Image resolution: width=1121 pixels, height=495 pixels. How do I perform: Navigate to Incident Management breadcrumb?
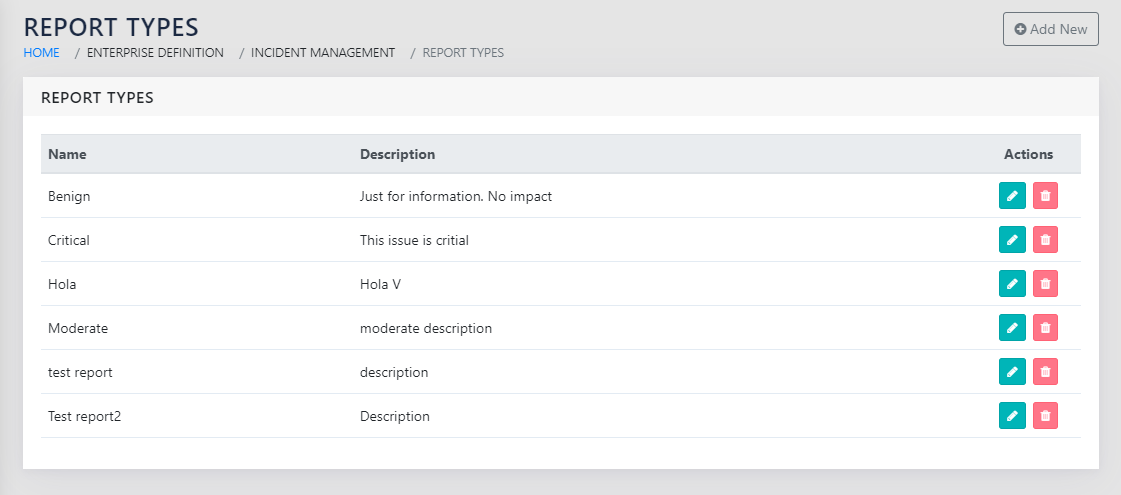(322, 52)
